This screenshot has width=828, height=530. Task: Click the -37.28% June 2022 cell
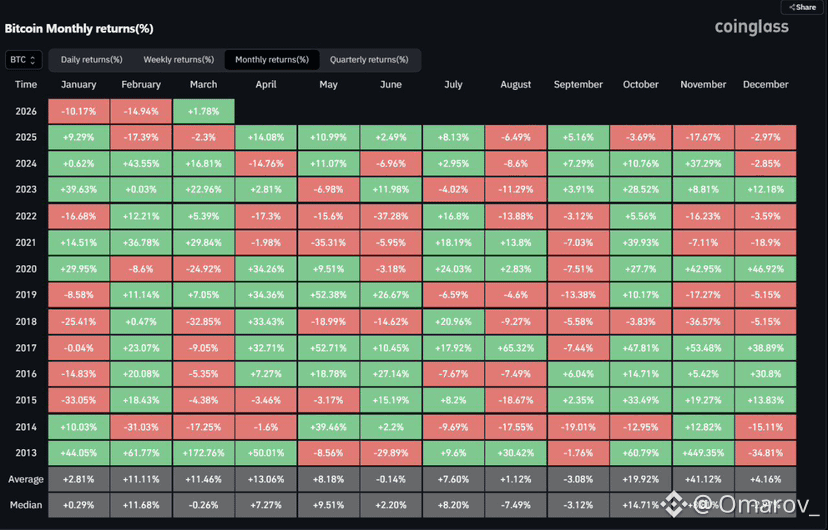391,216
